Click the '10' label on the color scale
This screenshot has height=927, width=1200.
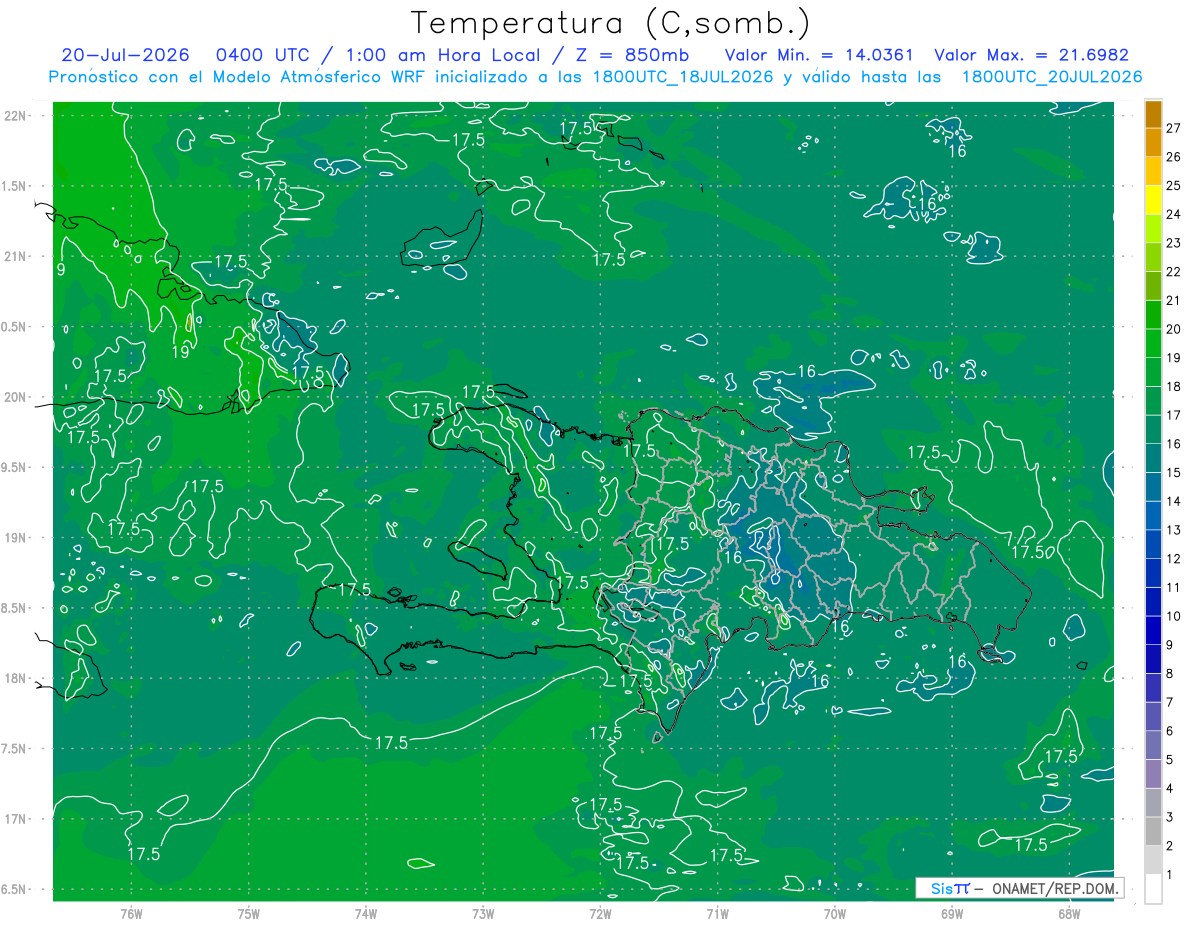tap(1173, 616)
